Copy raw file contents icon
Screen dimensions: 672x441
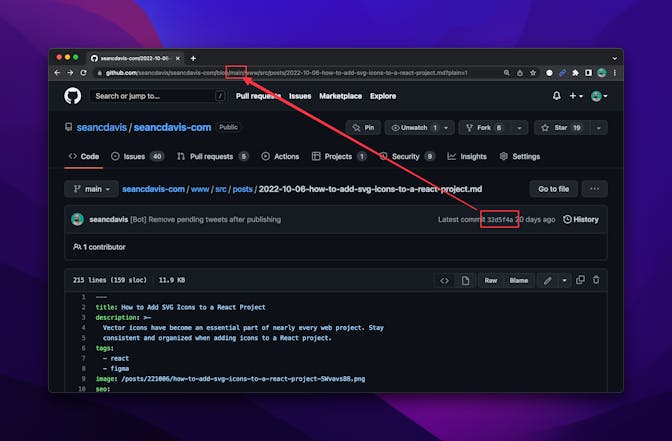(x=581, y=280)
